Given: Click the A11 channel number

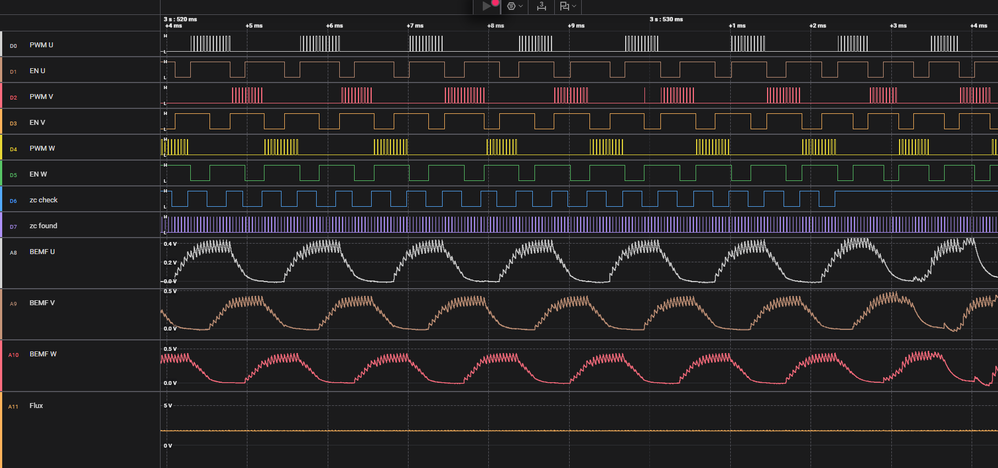Looking at the screenshot, I should click(x=13, y=406).
